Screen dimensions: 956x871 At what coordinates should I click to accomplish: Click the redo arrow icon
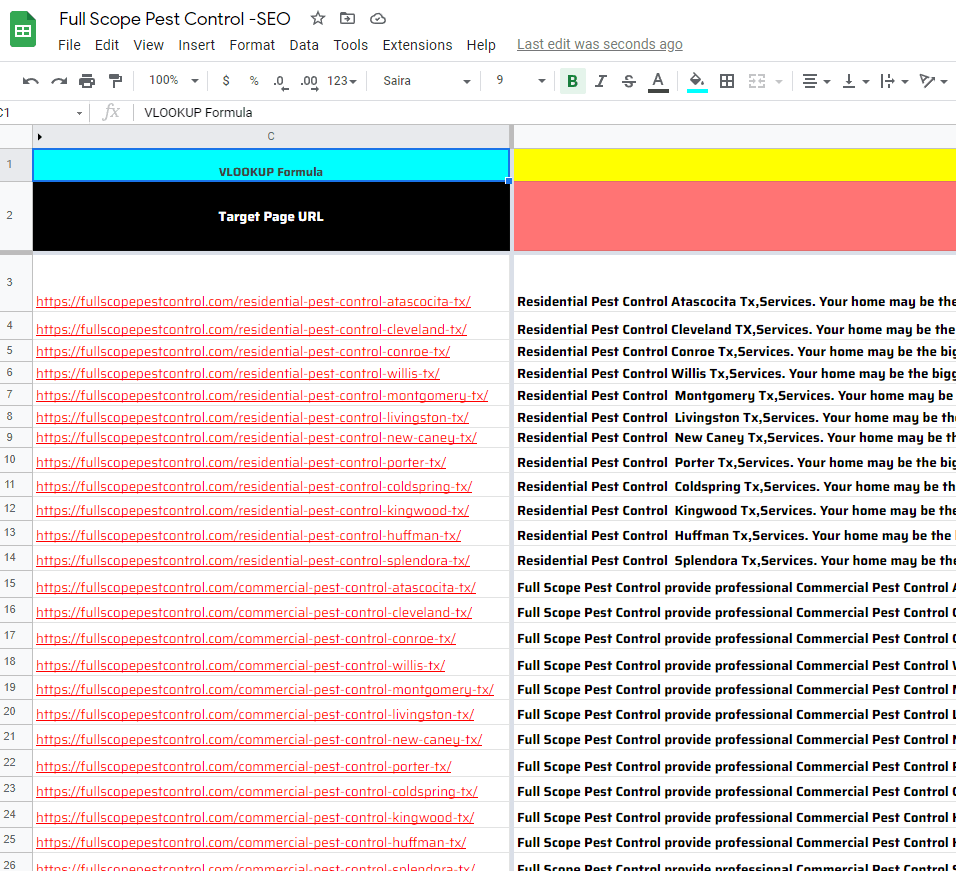click(x=59, y=81)
